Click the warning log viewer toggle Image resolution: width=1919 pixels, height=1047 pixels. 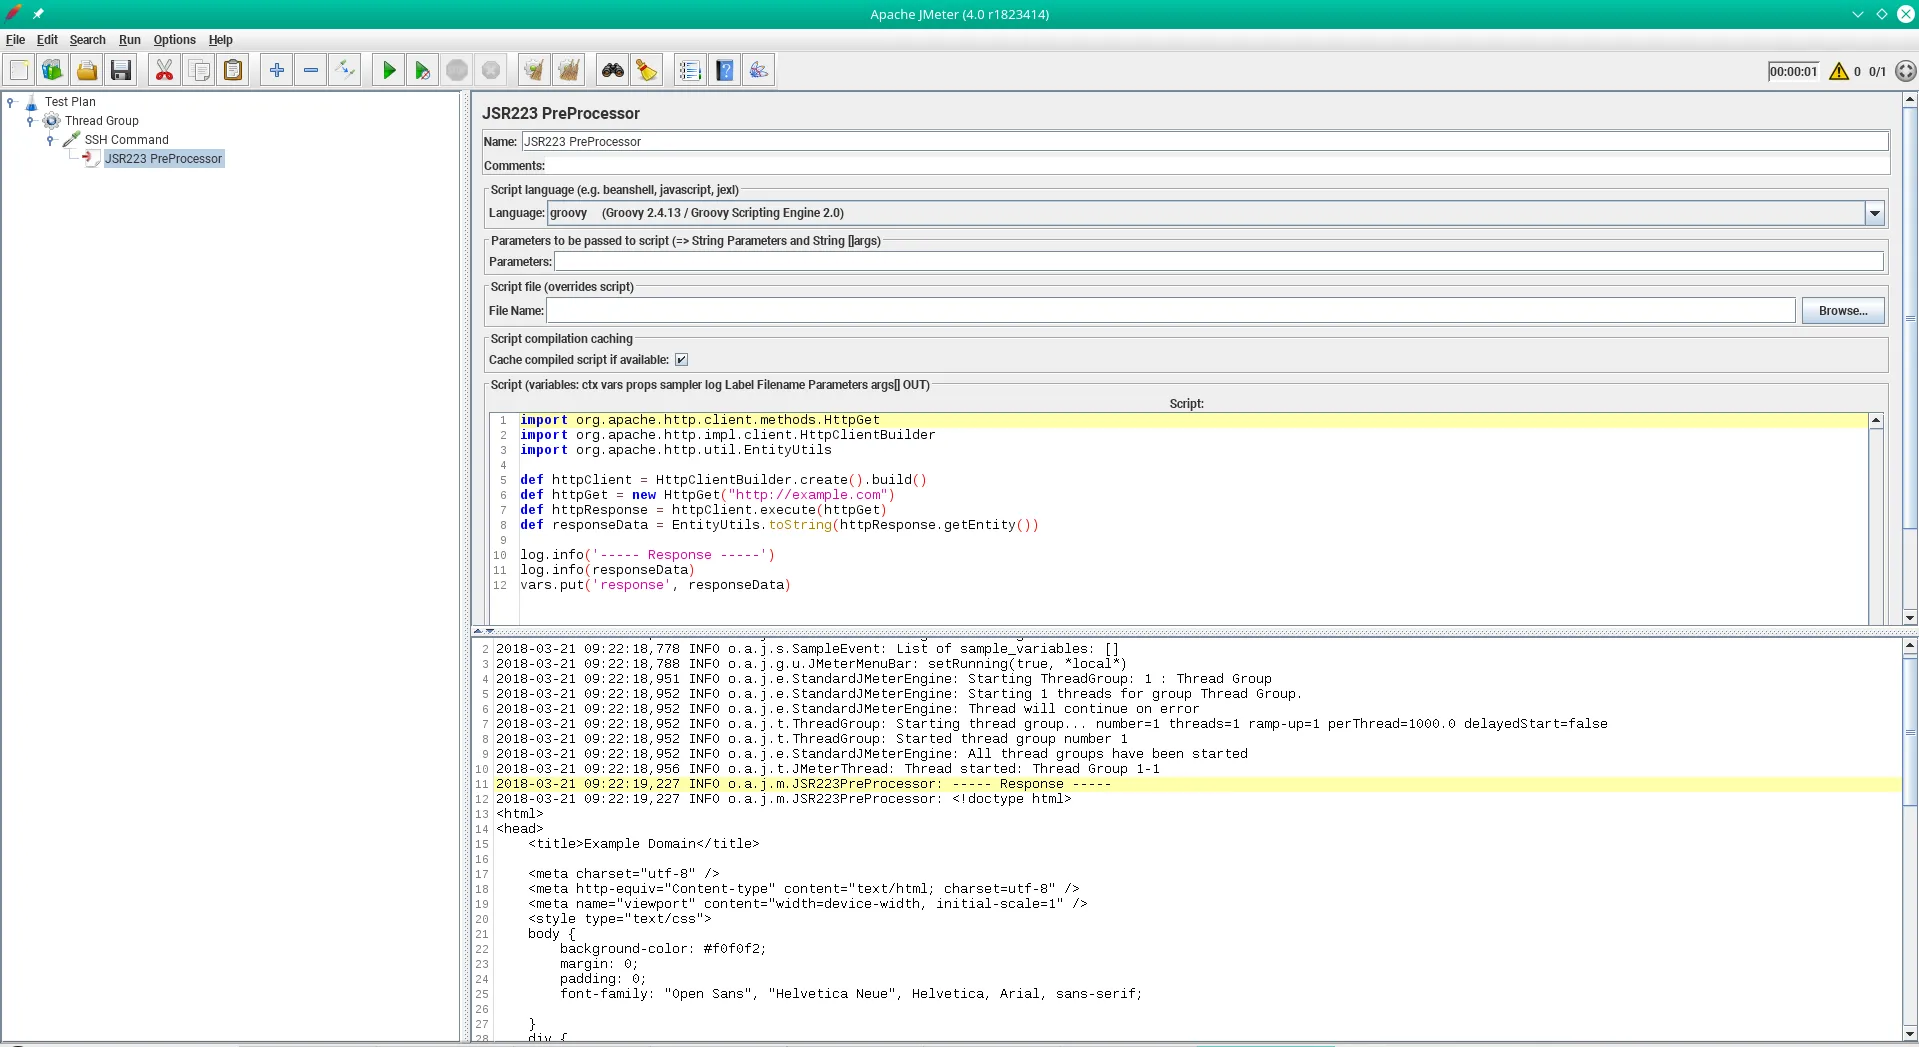click(x=1838, y=71)
